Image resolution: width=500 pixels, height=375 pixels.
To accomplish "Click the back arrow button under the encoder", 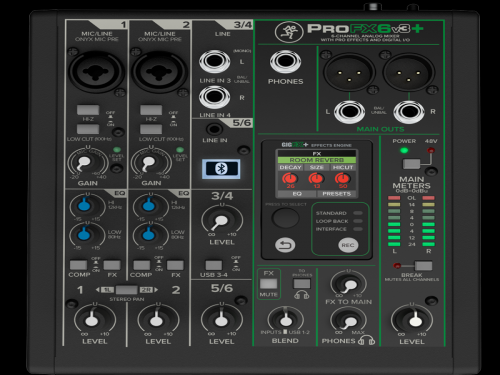I will [x=285, y=245].
